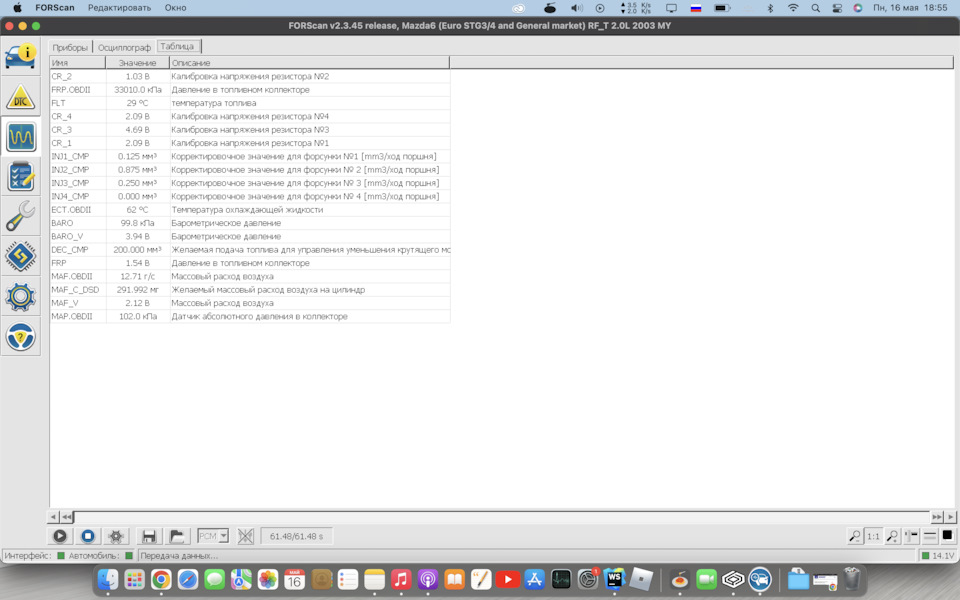Reset zoom with 1:1 button
960x600 pixels.
[873, 536]
